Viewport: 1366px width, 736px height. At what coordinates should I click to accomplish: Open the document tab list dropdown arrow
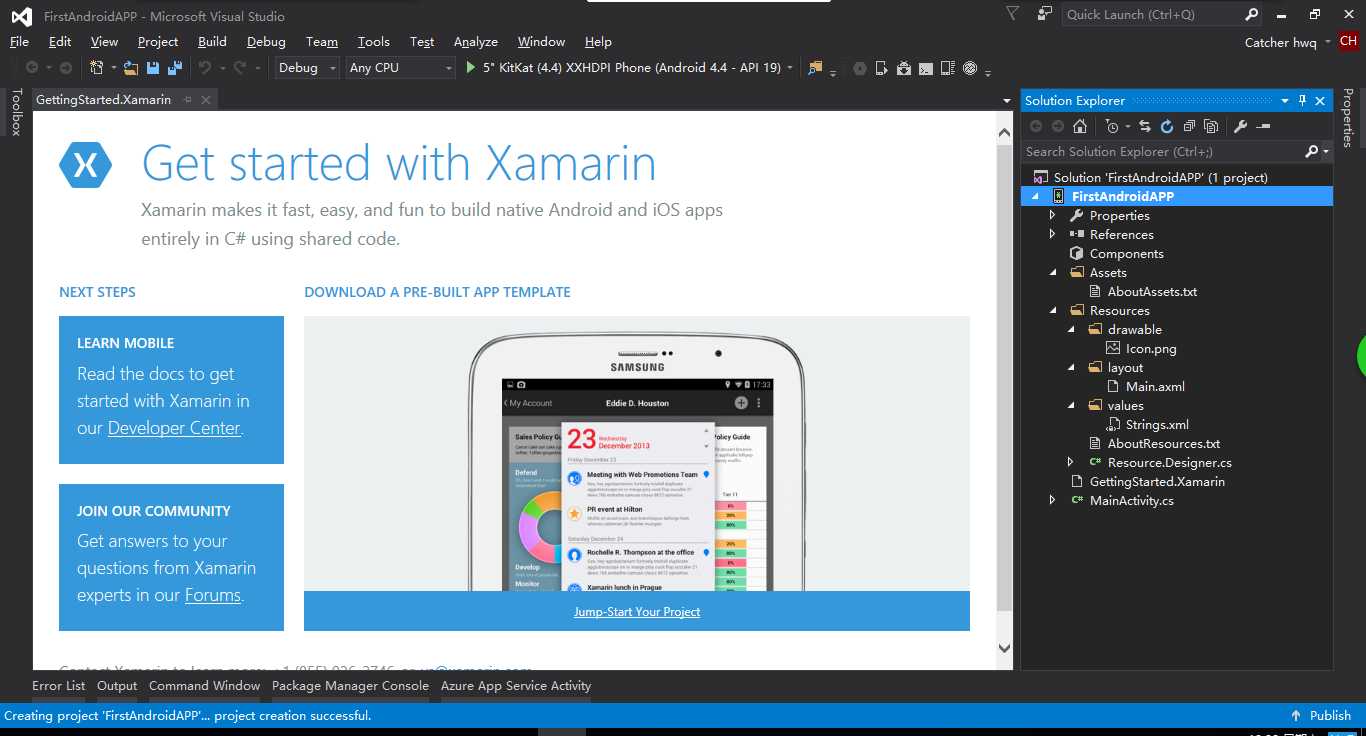pos(1006,101)
